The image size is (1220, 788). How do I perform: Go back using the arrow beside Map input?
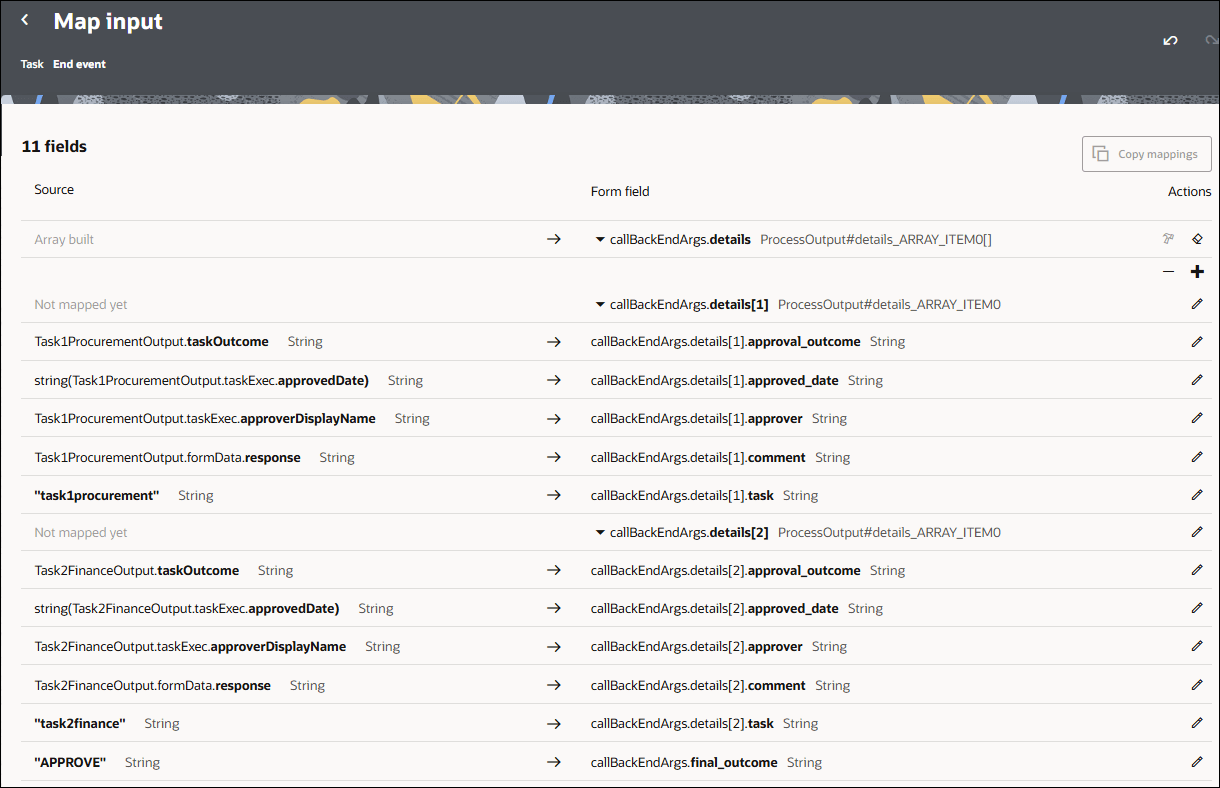[x=25, y=20]
